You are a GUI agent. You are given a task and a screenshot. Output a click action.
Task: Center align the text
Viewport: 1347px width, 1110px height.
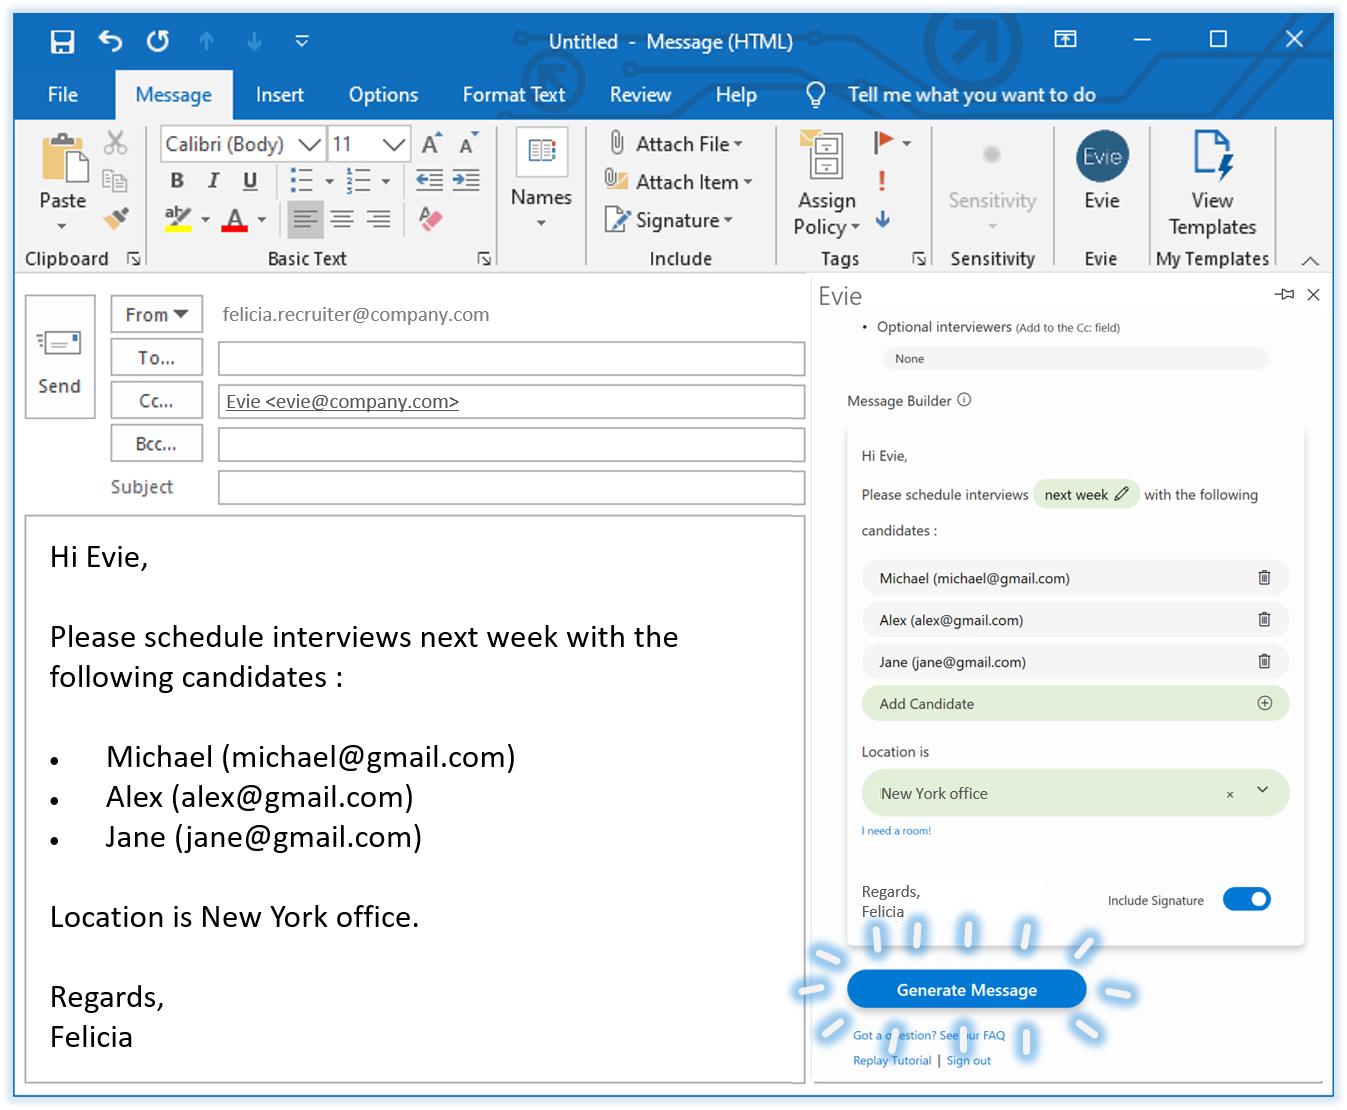coord(342,219)
